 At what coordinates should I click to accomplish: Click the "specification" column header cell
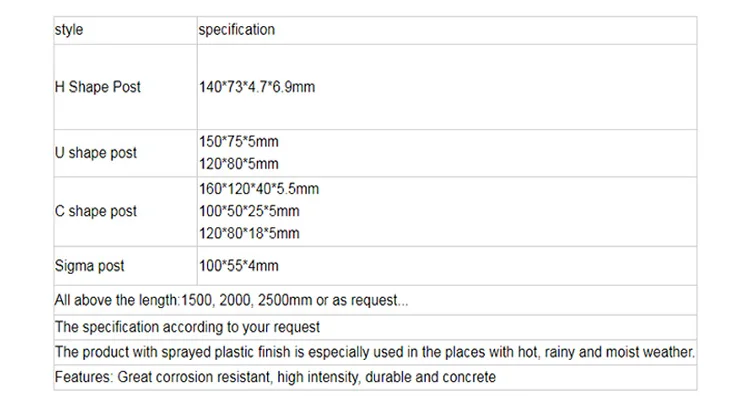click(x=237, y=30)
